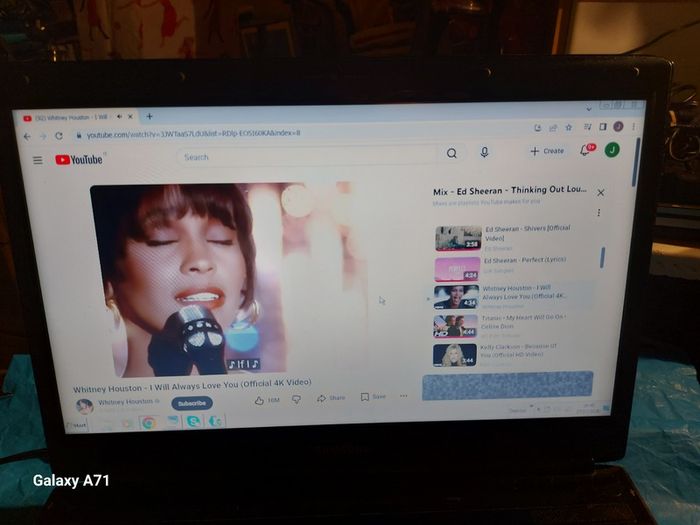Expand the tab search chevron
This screenshot has width=700, height=525.
click(589, 108)
